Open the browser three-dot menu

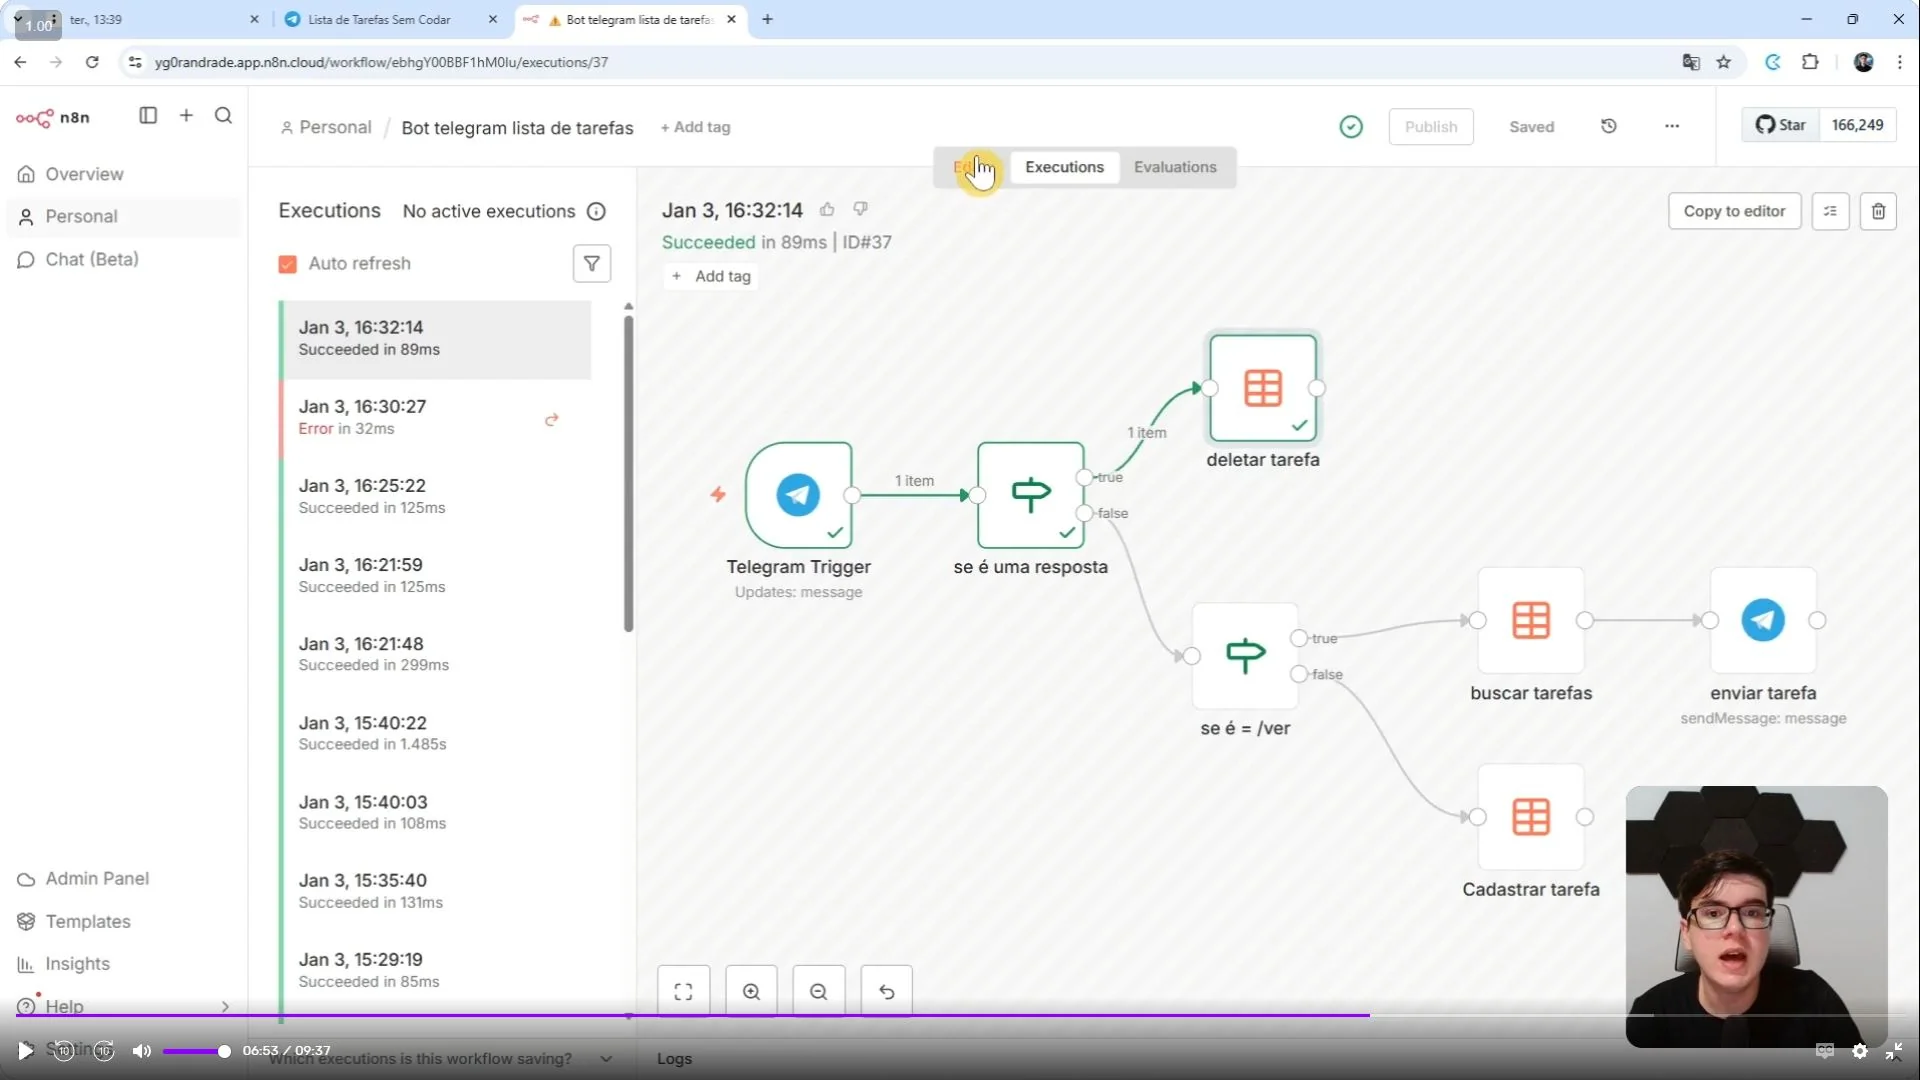1900,62
